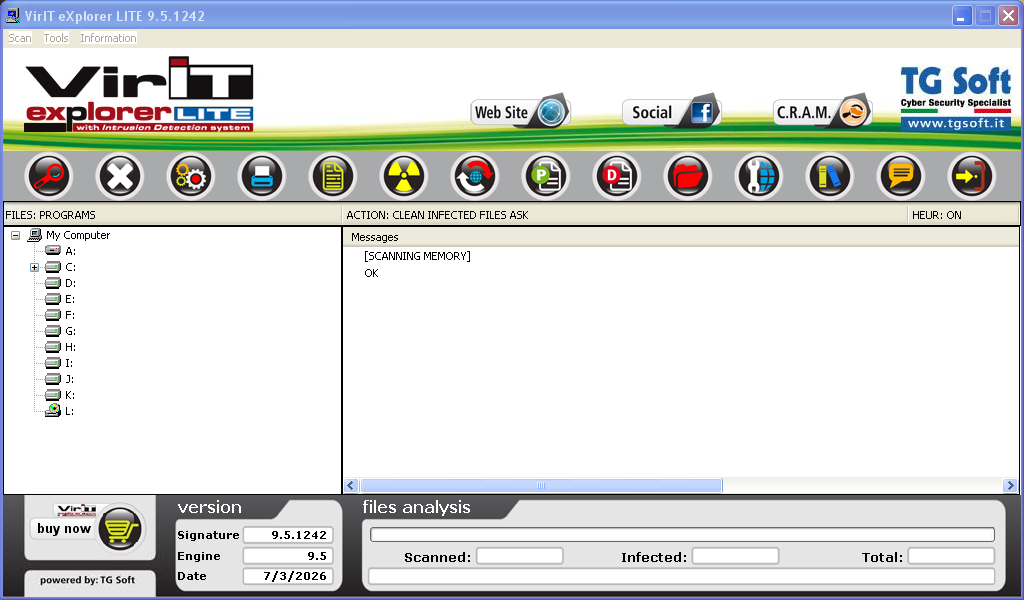Click the messages horizontal scrollbar thumb
This screenshot has width=1024, height=600.
pos(541,485)
